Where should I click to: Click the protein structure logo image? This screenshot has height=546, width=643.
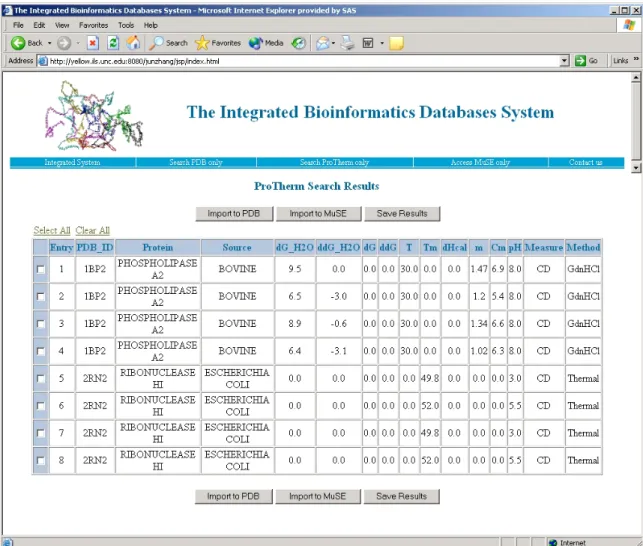pyautogui.click(x=94, y=116)
